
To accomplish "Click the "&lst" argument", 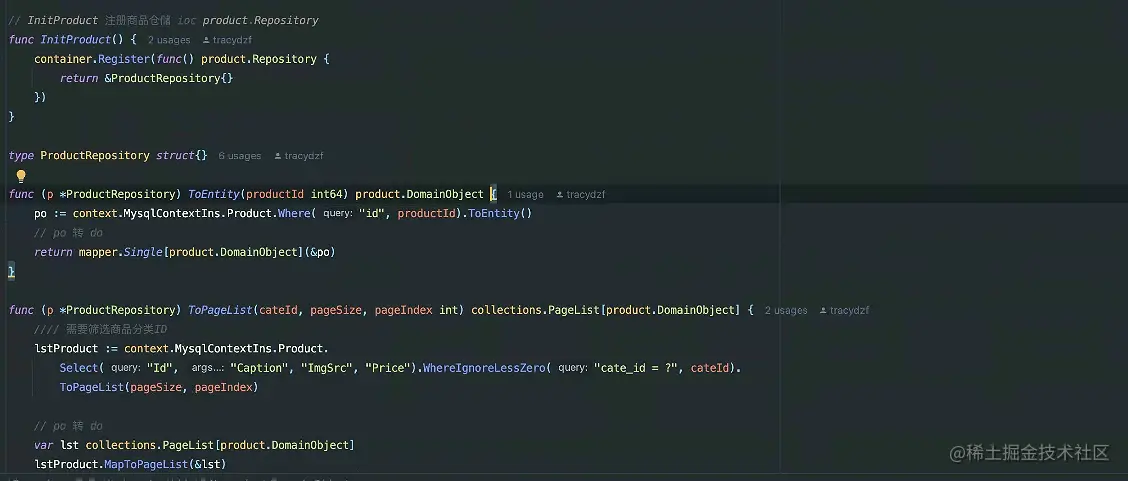I will (x=207, y=464).
